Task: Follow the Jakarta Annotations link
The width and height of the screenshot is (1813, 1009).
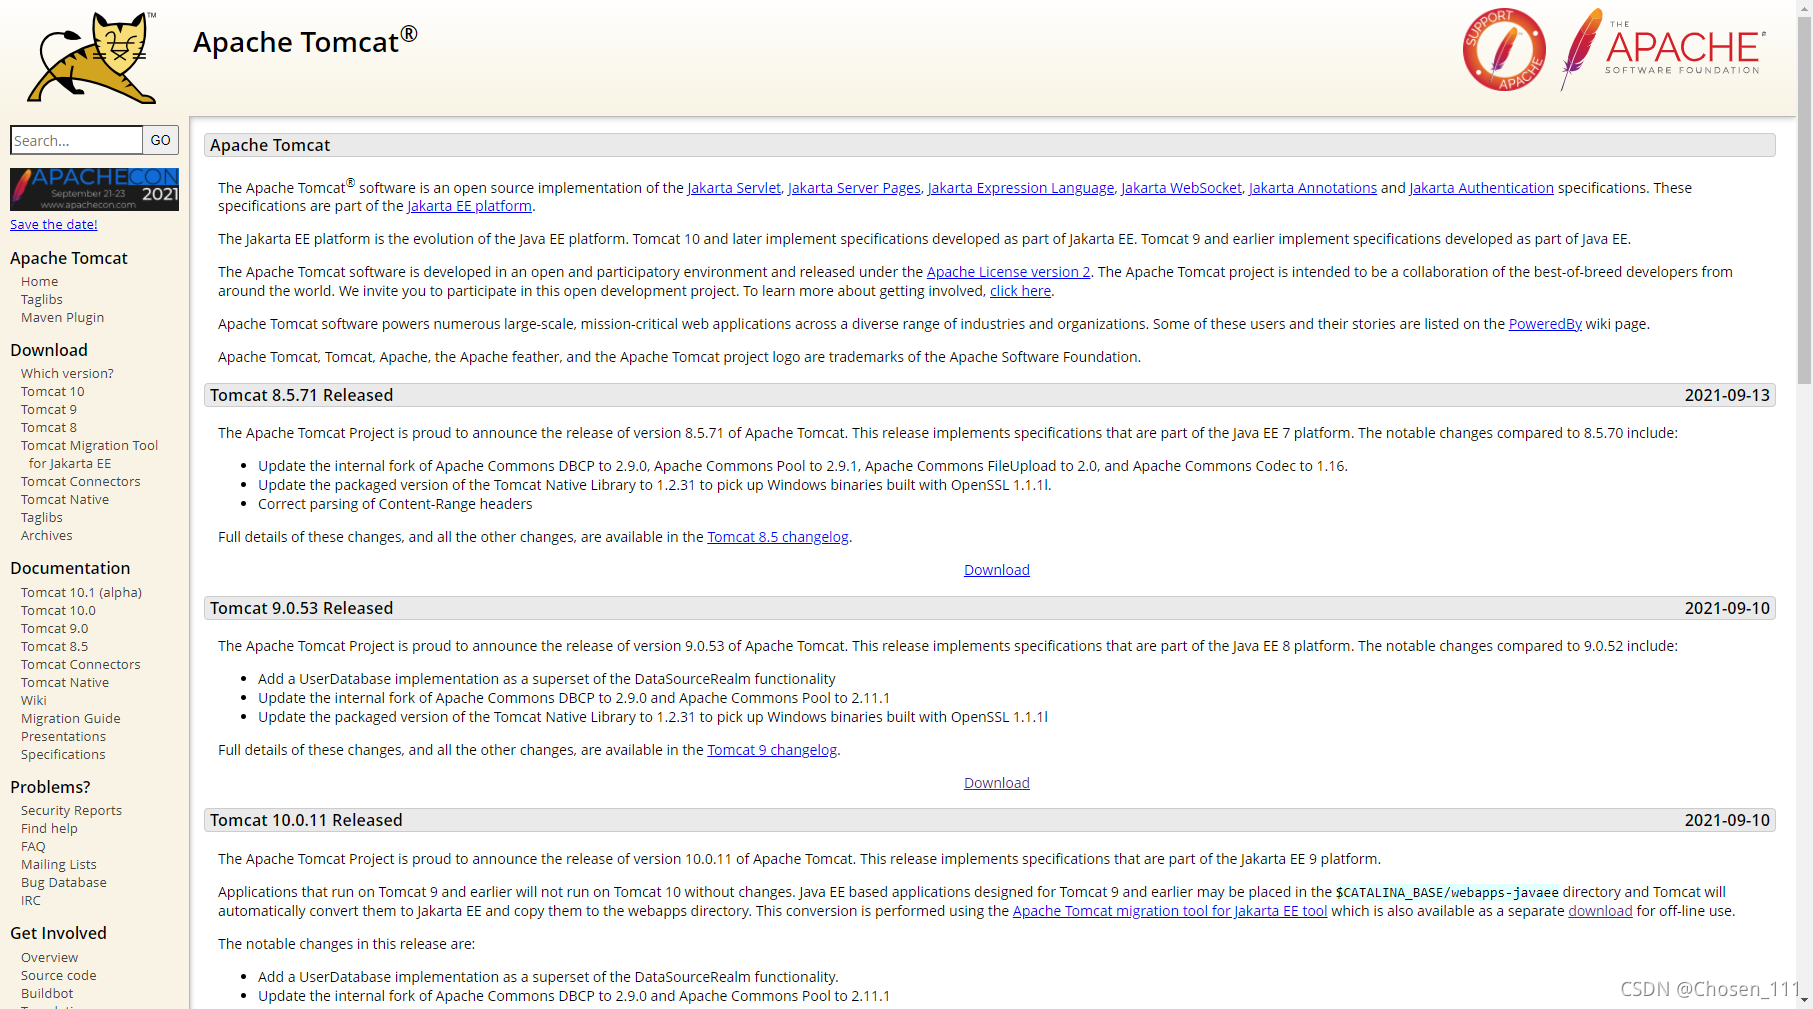Action: (1313, 188)
